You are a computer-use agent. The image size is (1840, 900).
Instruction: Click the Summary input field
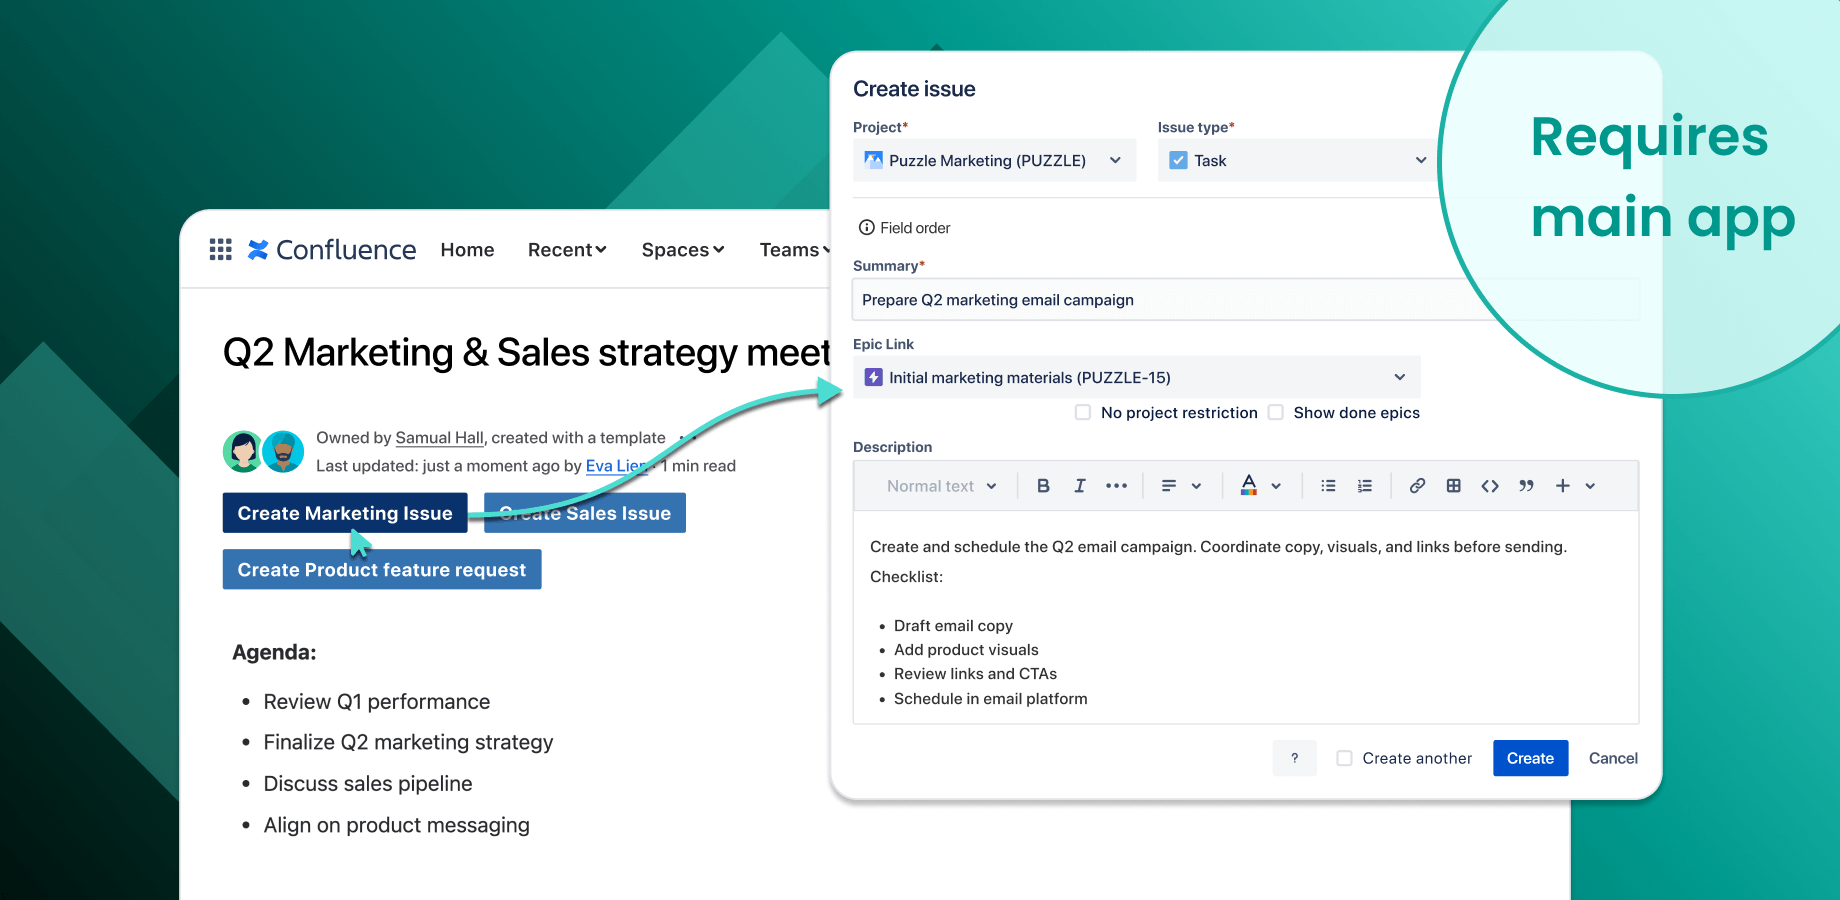pos(1246,300)
